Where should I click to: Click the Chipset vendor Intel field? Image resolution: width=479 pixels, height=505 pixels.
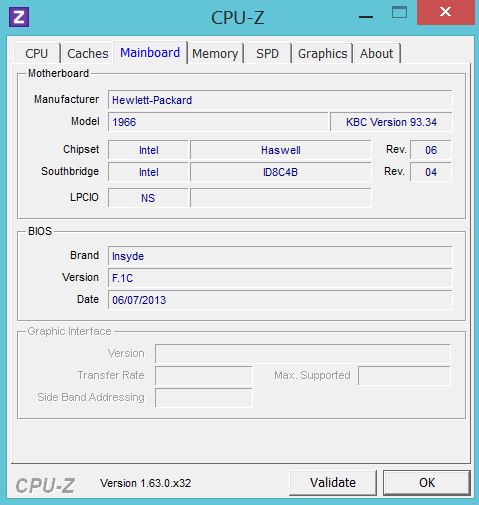point(148,150)
